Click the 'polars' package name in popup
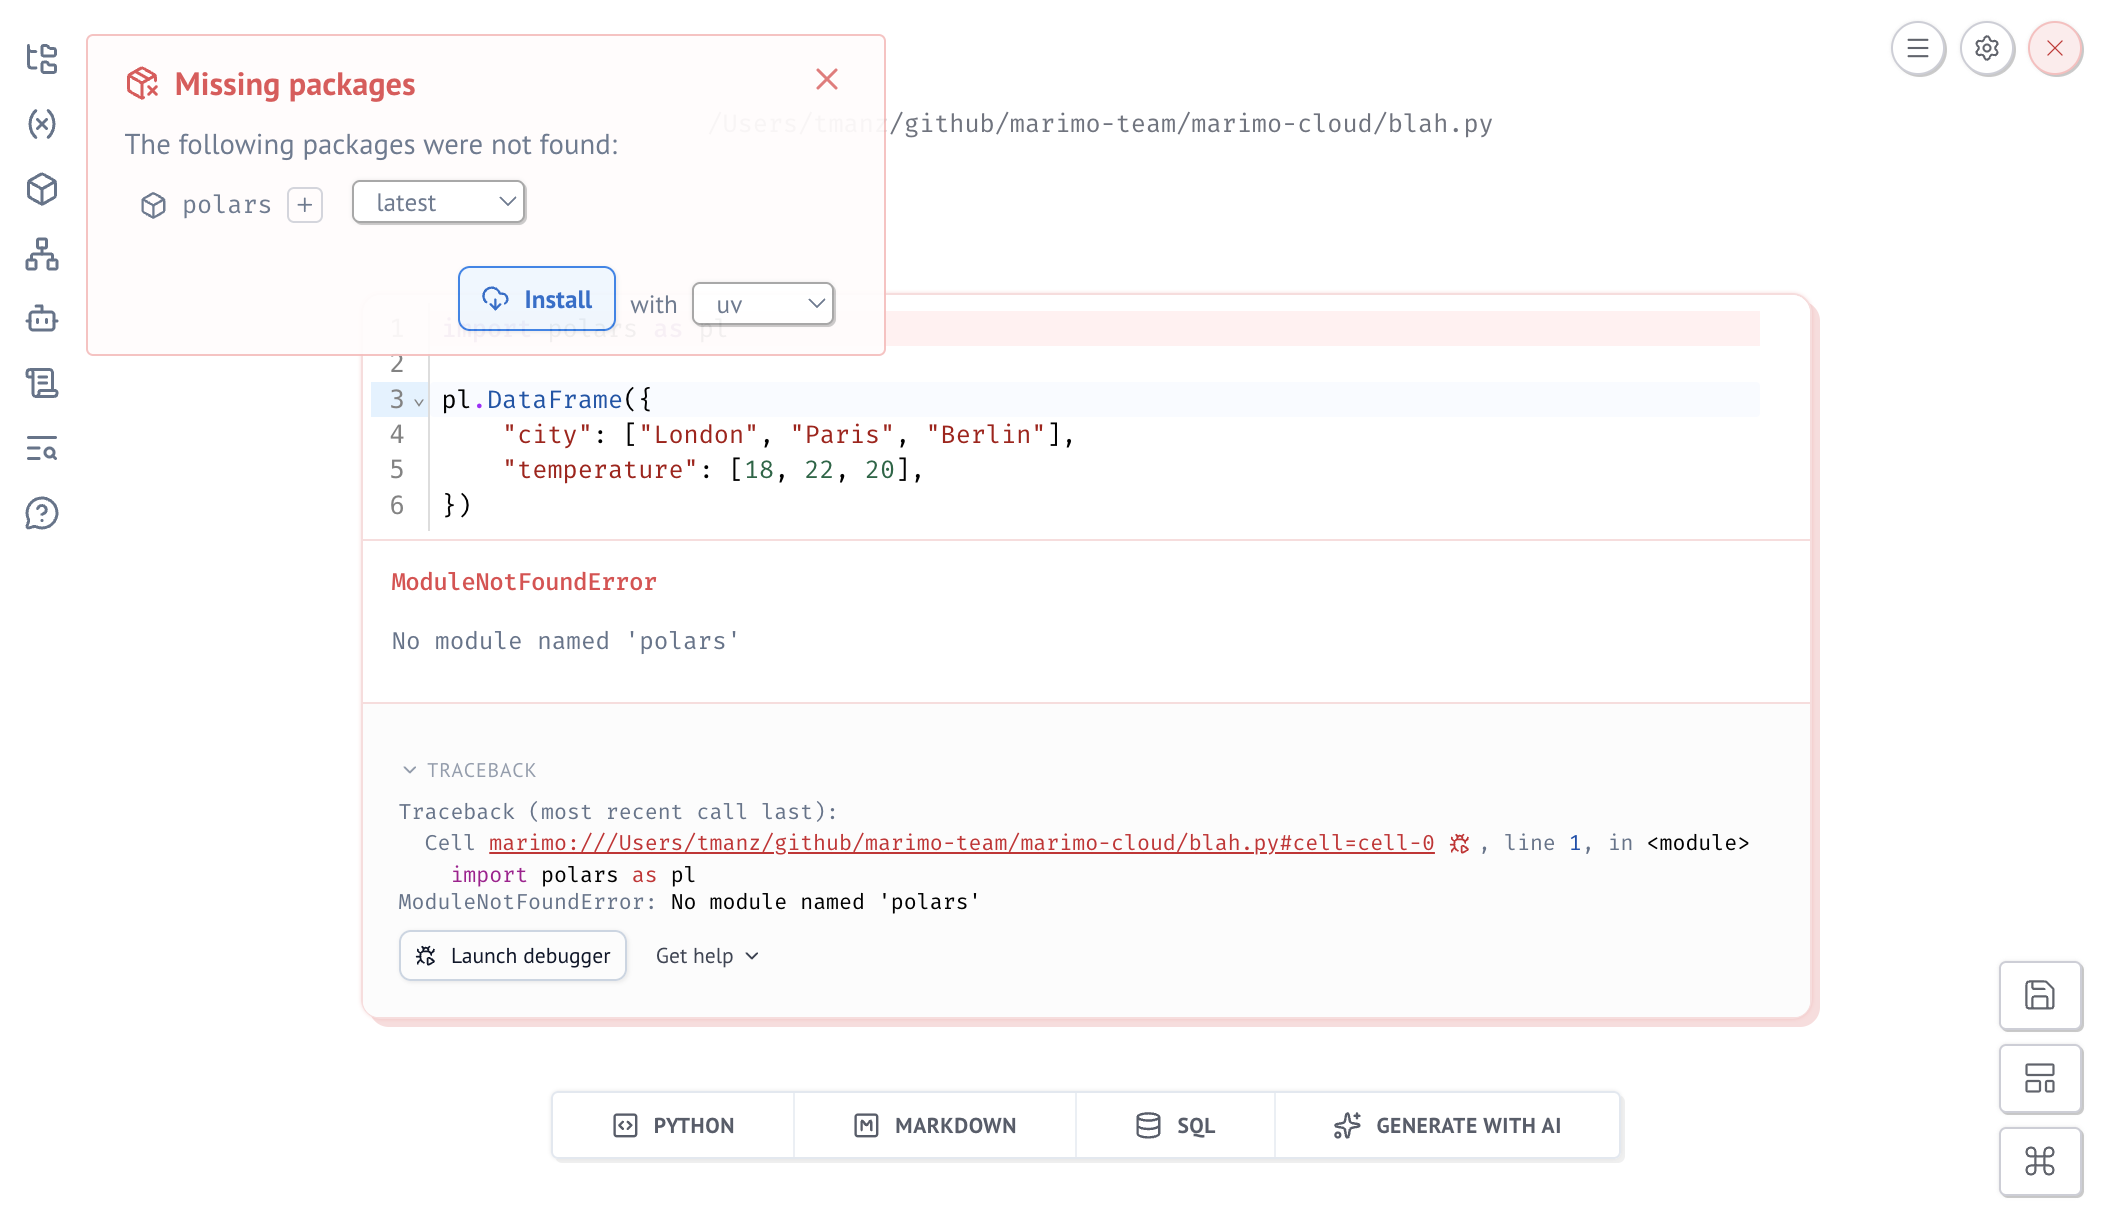Screen dimensions: 2112x1220 (227, 205)
